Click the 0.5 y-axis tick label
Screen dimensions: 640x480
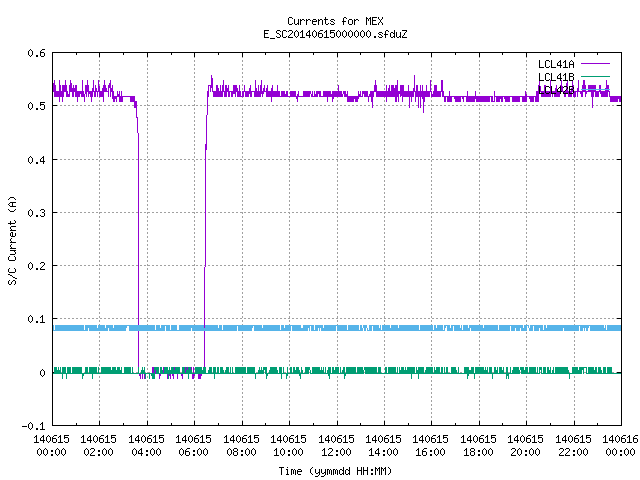(x=36, y=106)
